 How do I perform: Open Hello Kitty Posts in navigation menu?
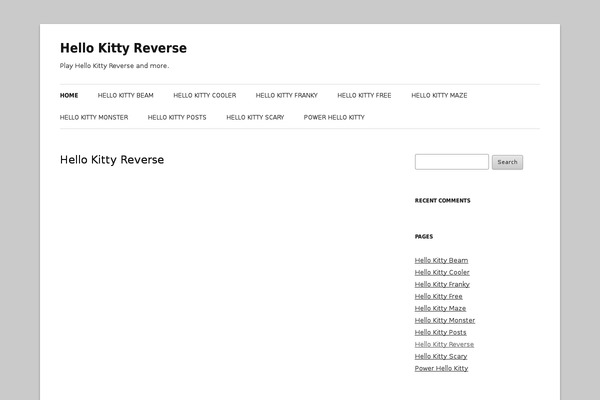177,118
